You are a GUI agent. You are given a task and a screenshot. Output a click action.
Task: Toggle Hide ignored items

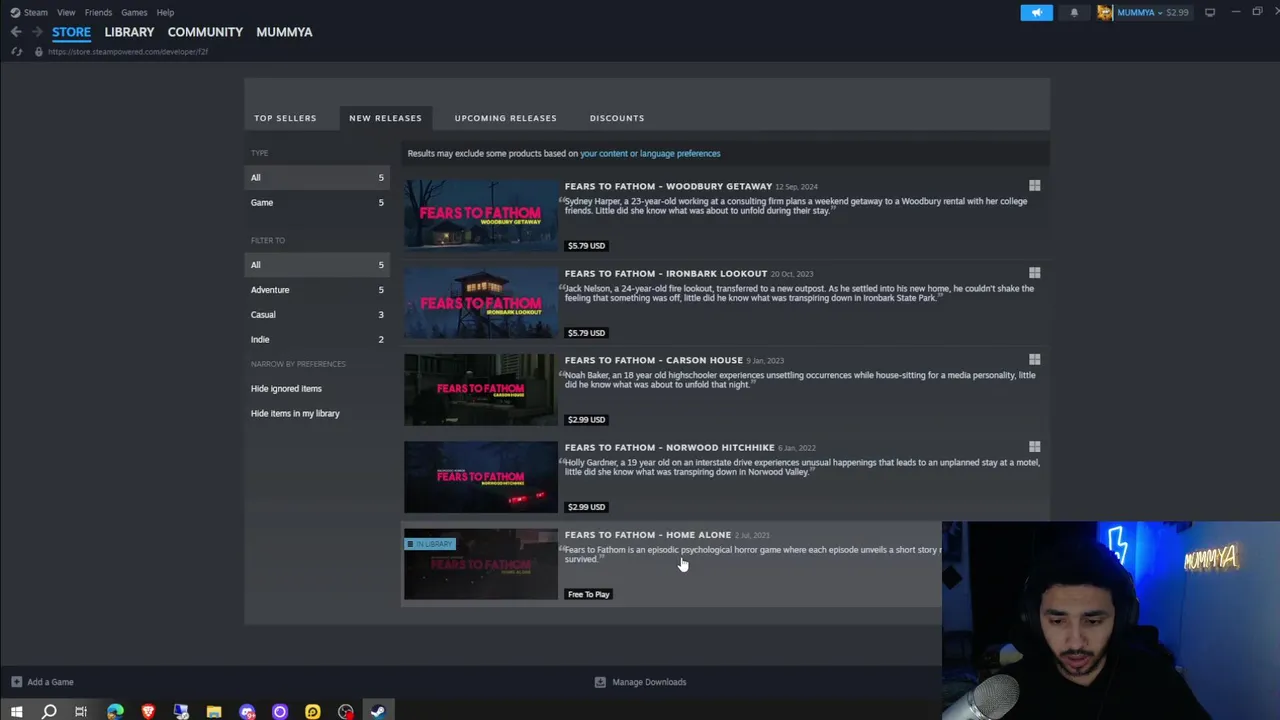click(286, 388)
